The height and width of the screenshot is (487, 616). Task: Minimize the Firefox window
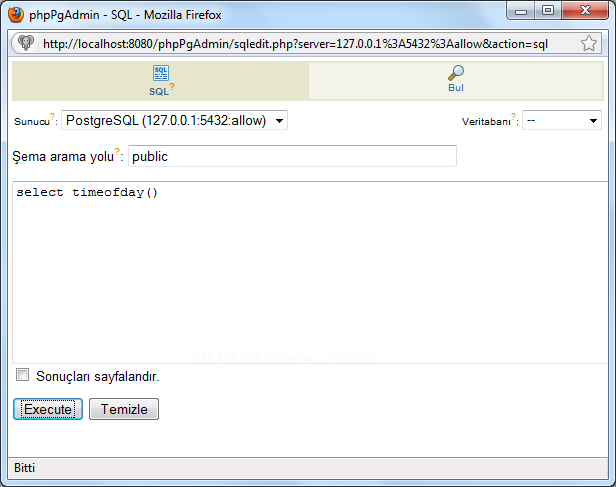pos(521,11)
